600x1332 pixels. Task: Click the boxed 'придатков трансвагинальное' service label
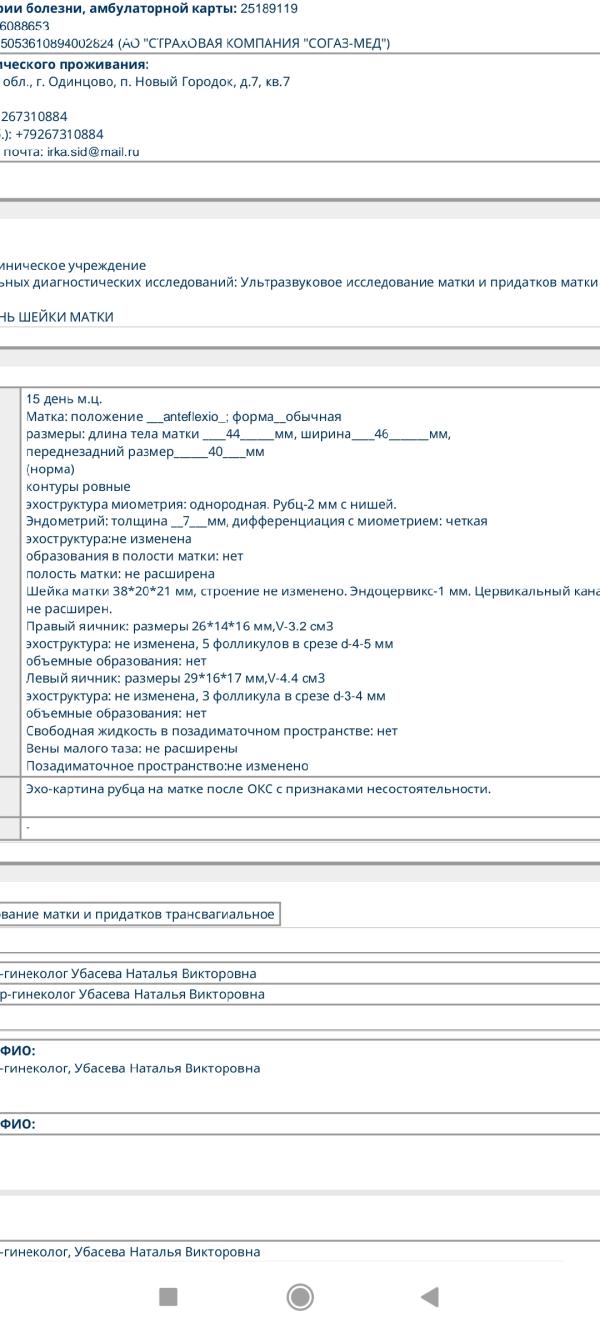tap(138, 914)
